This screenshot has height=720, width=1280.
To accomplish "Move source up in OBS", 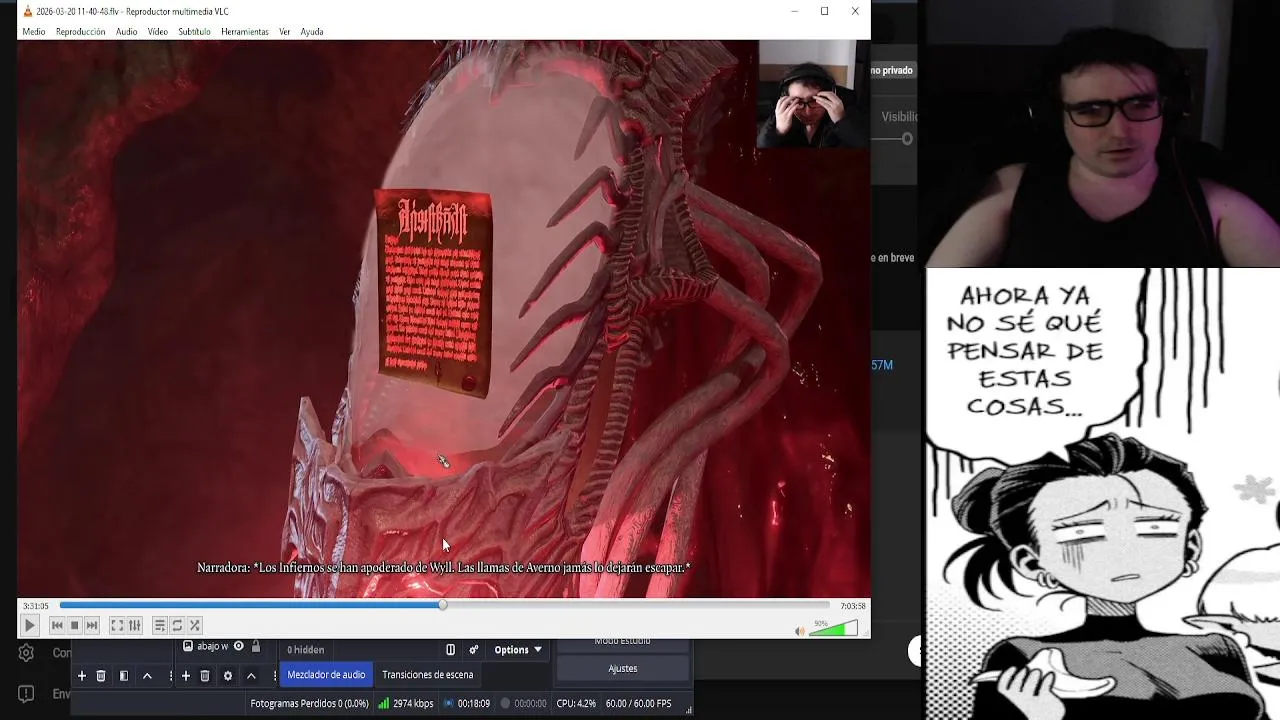I will click(x=251, y=676).
